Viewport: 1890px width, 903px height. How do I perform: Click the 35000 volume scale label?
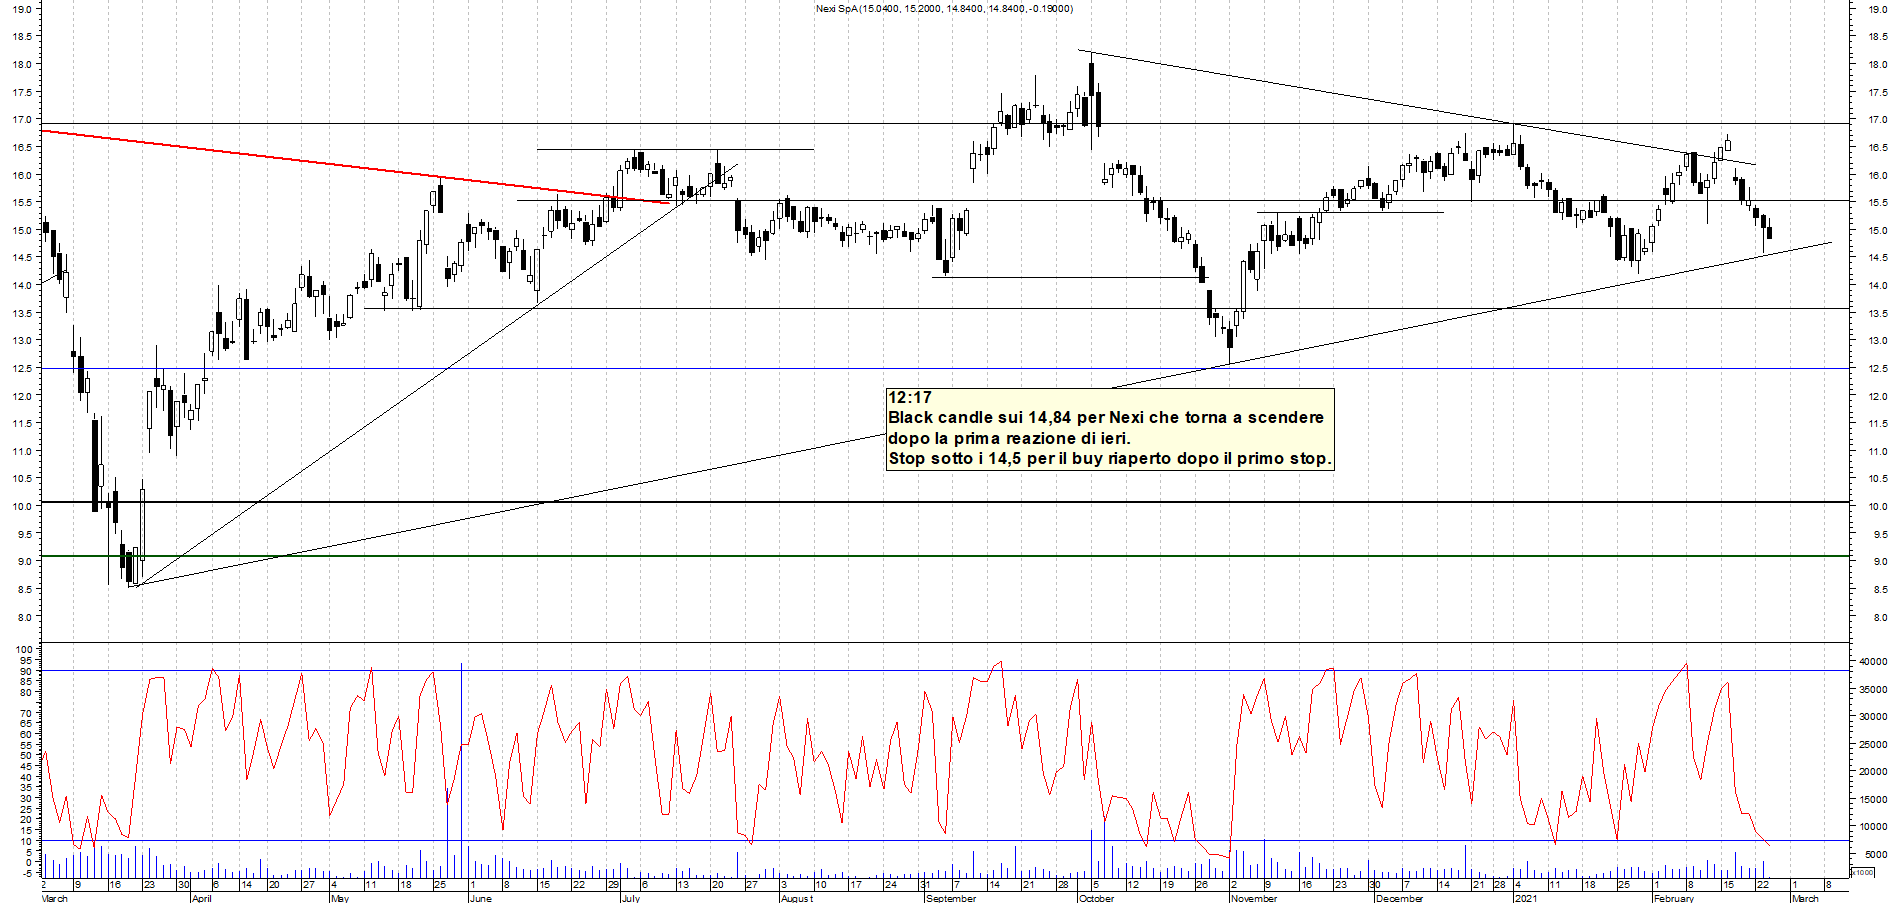click(1873, 689)
